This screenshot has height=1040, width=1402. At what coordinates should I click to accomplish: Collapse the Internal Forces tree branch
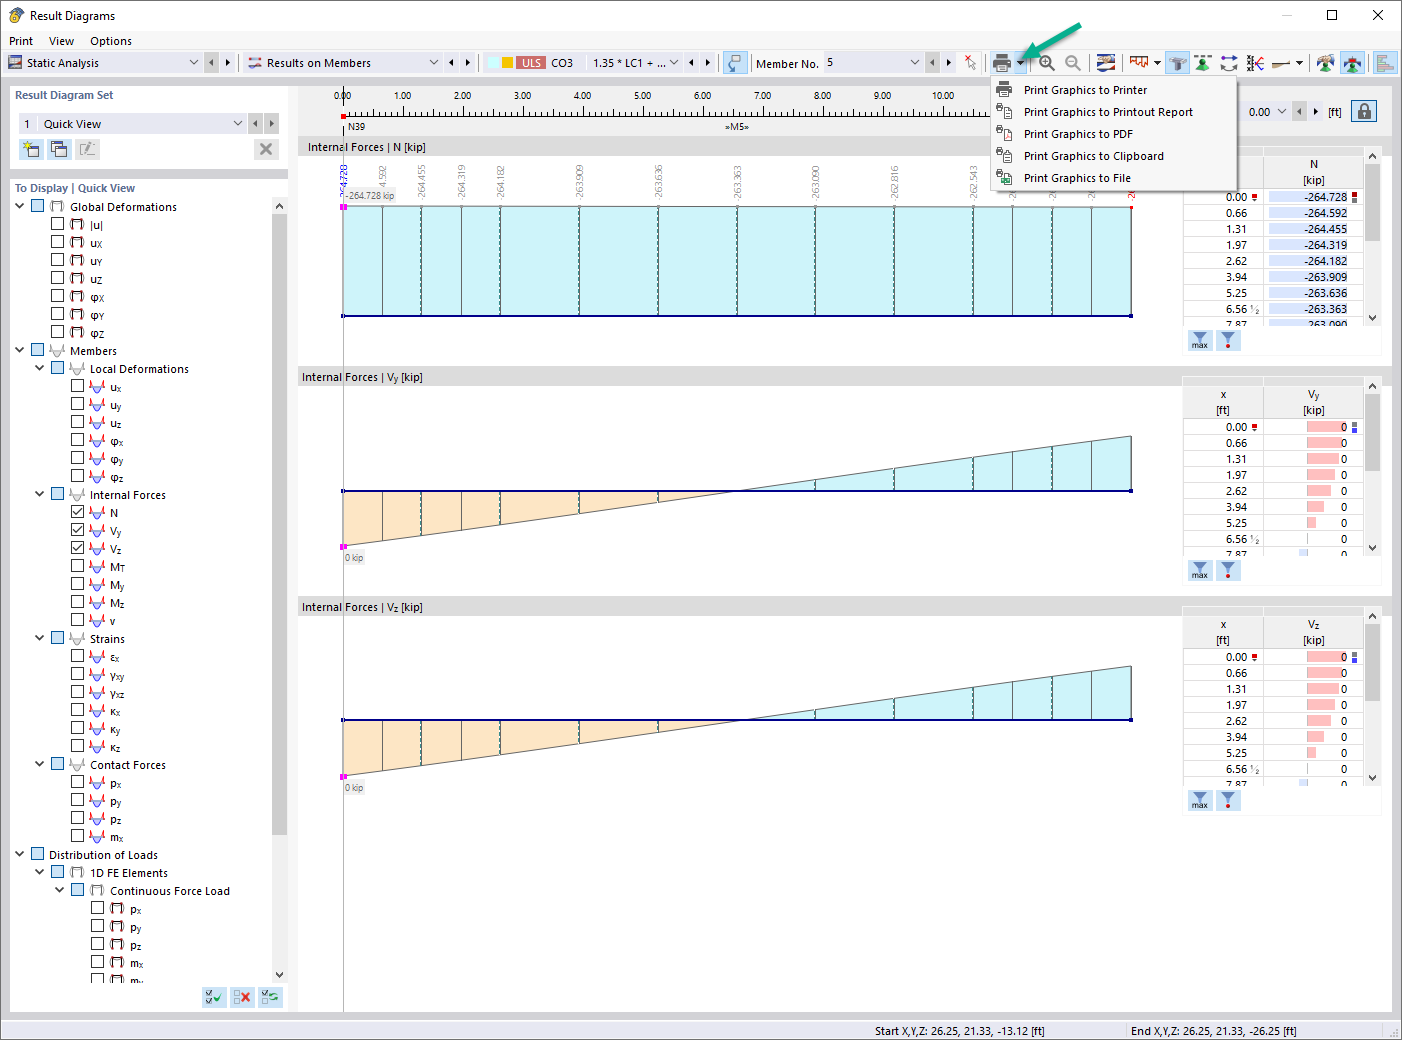pyautogui.click(x=39, y=494)
